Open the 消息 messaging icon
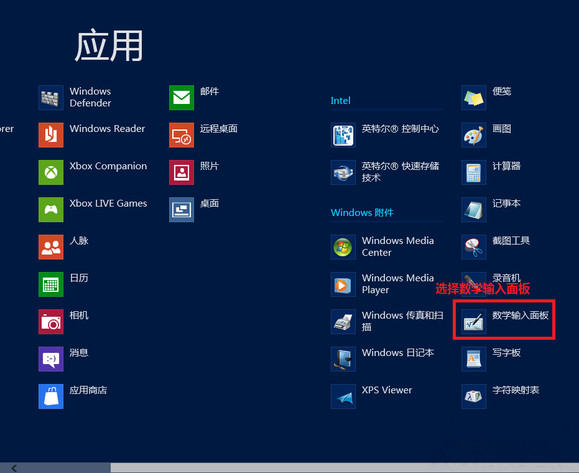579x473 pixels. pos(51,359)
